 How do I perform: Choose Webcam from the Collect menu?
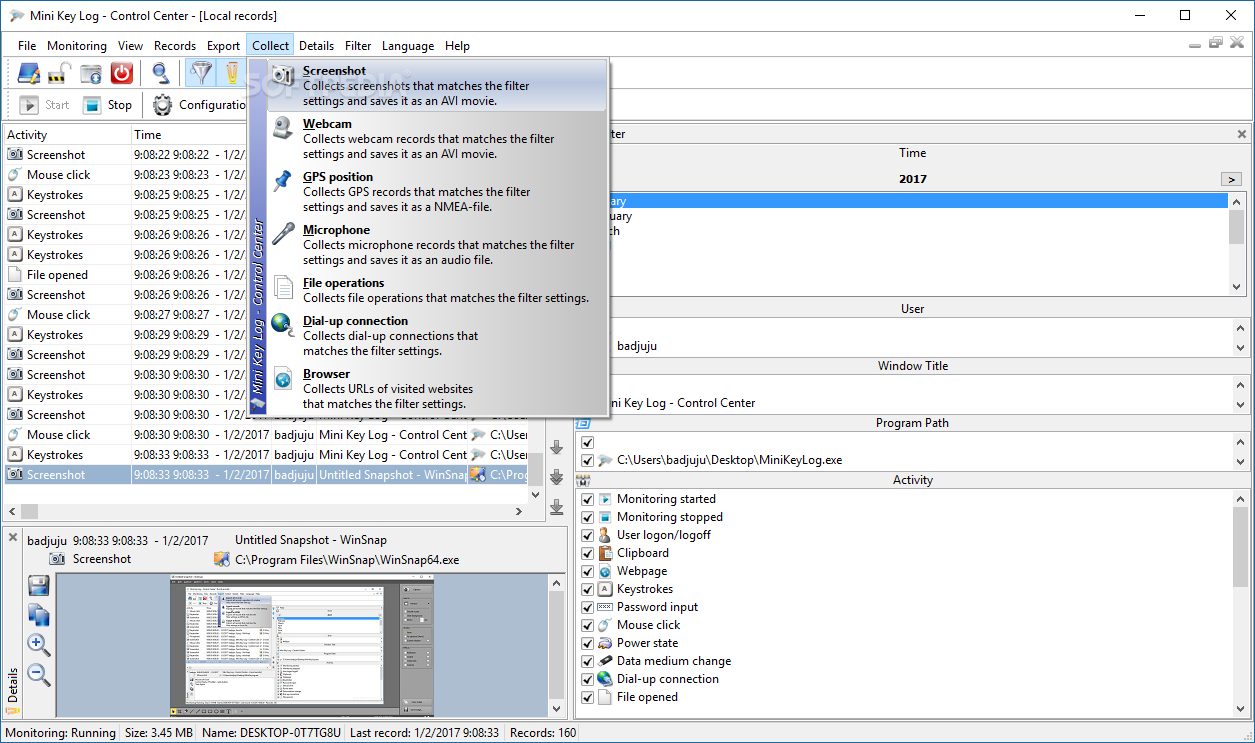coord(438,139)
